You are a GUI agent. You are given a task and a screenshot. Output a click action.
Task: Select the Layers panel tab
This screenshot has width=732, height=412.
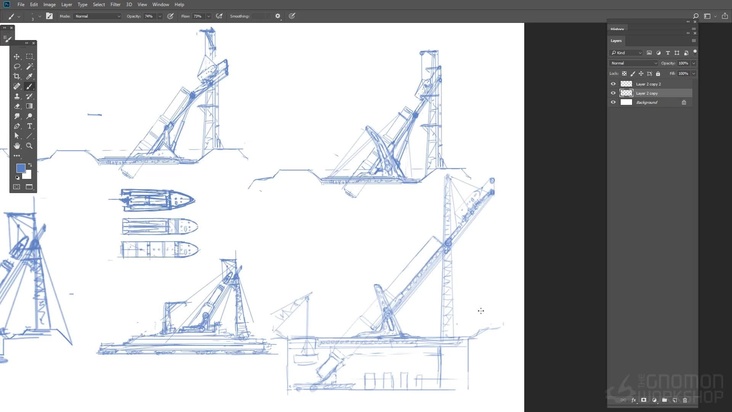616,41
